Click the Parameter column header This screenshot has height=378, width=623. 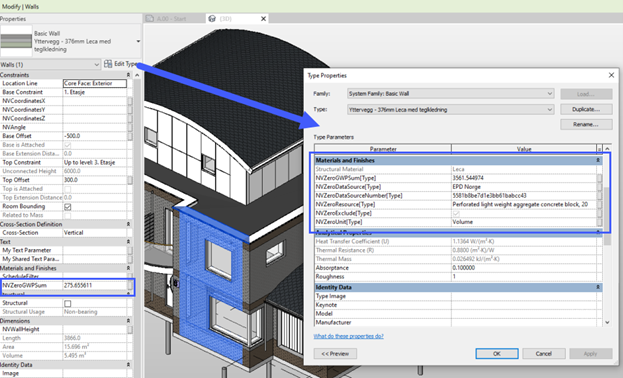pos(383,149)
